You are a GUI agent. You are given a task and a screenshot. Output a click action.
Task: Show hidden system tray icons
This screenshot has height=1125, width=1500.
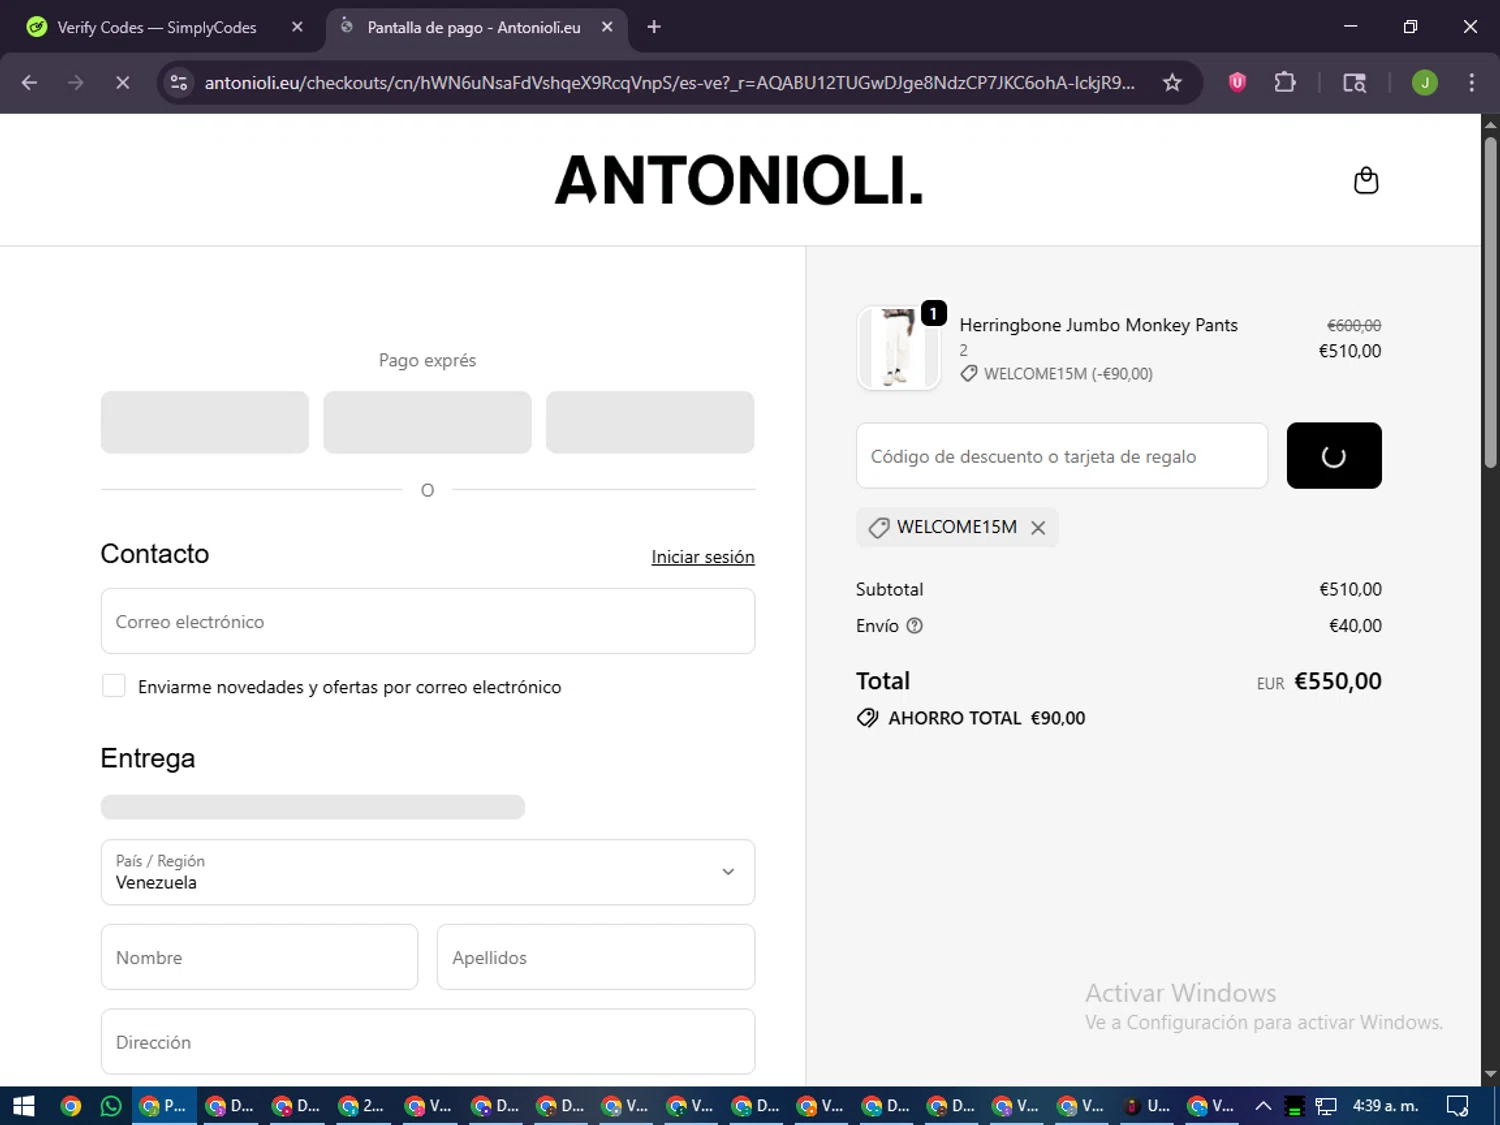coord(1263,1106)
